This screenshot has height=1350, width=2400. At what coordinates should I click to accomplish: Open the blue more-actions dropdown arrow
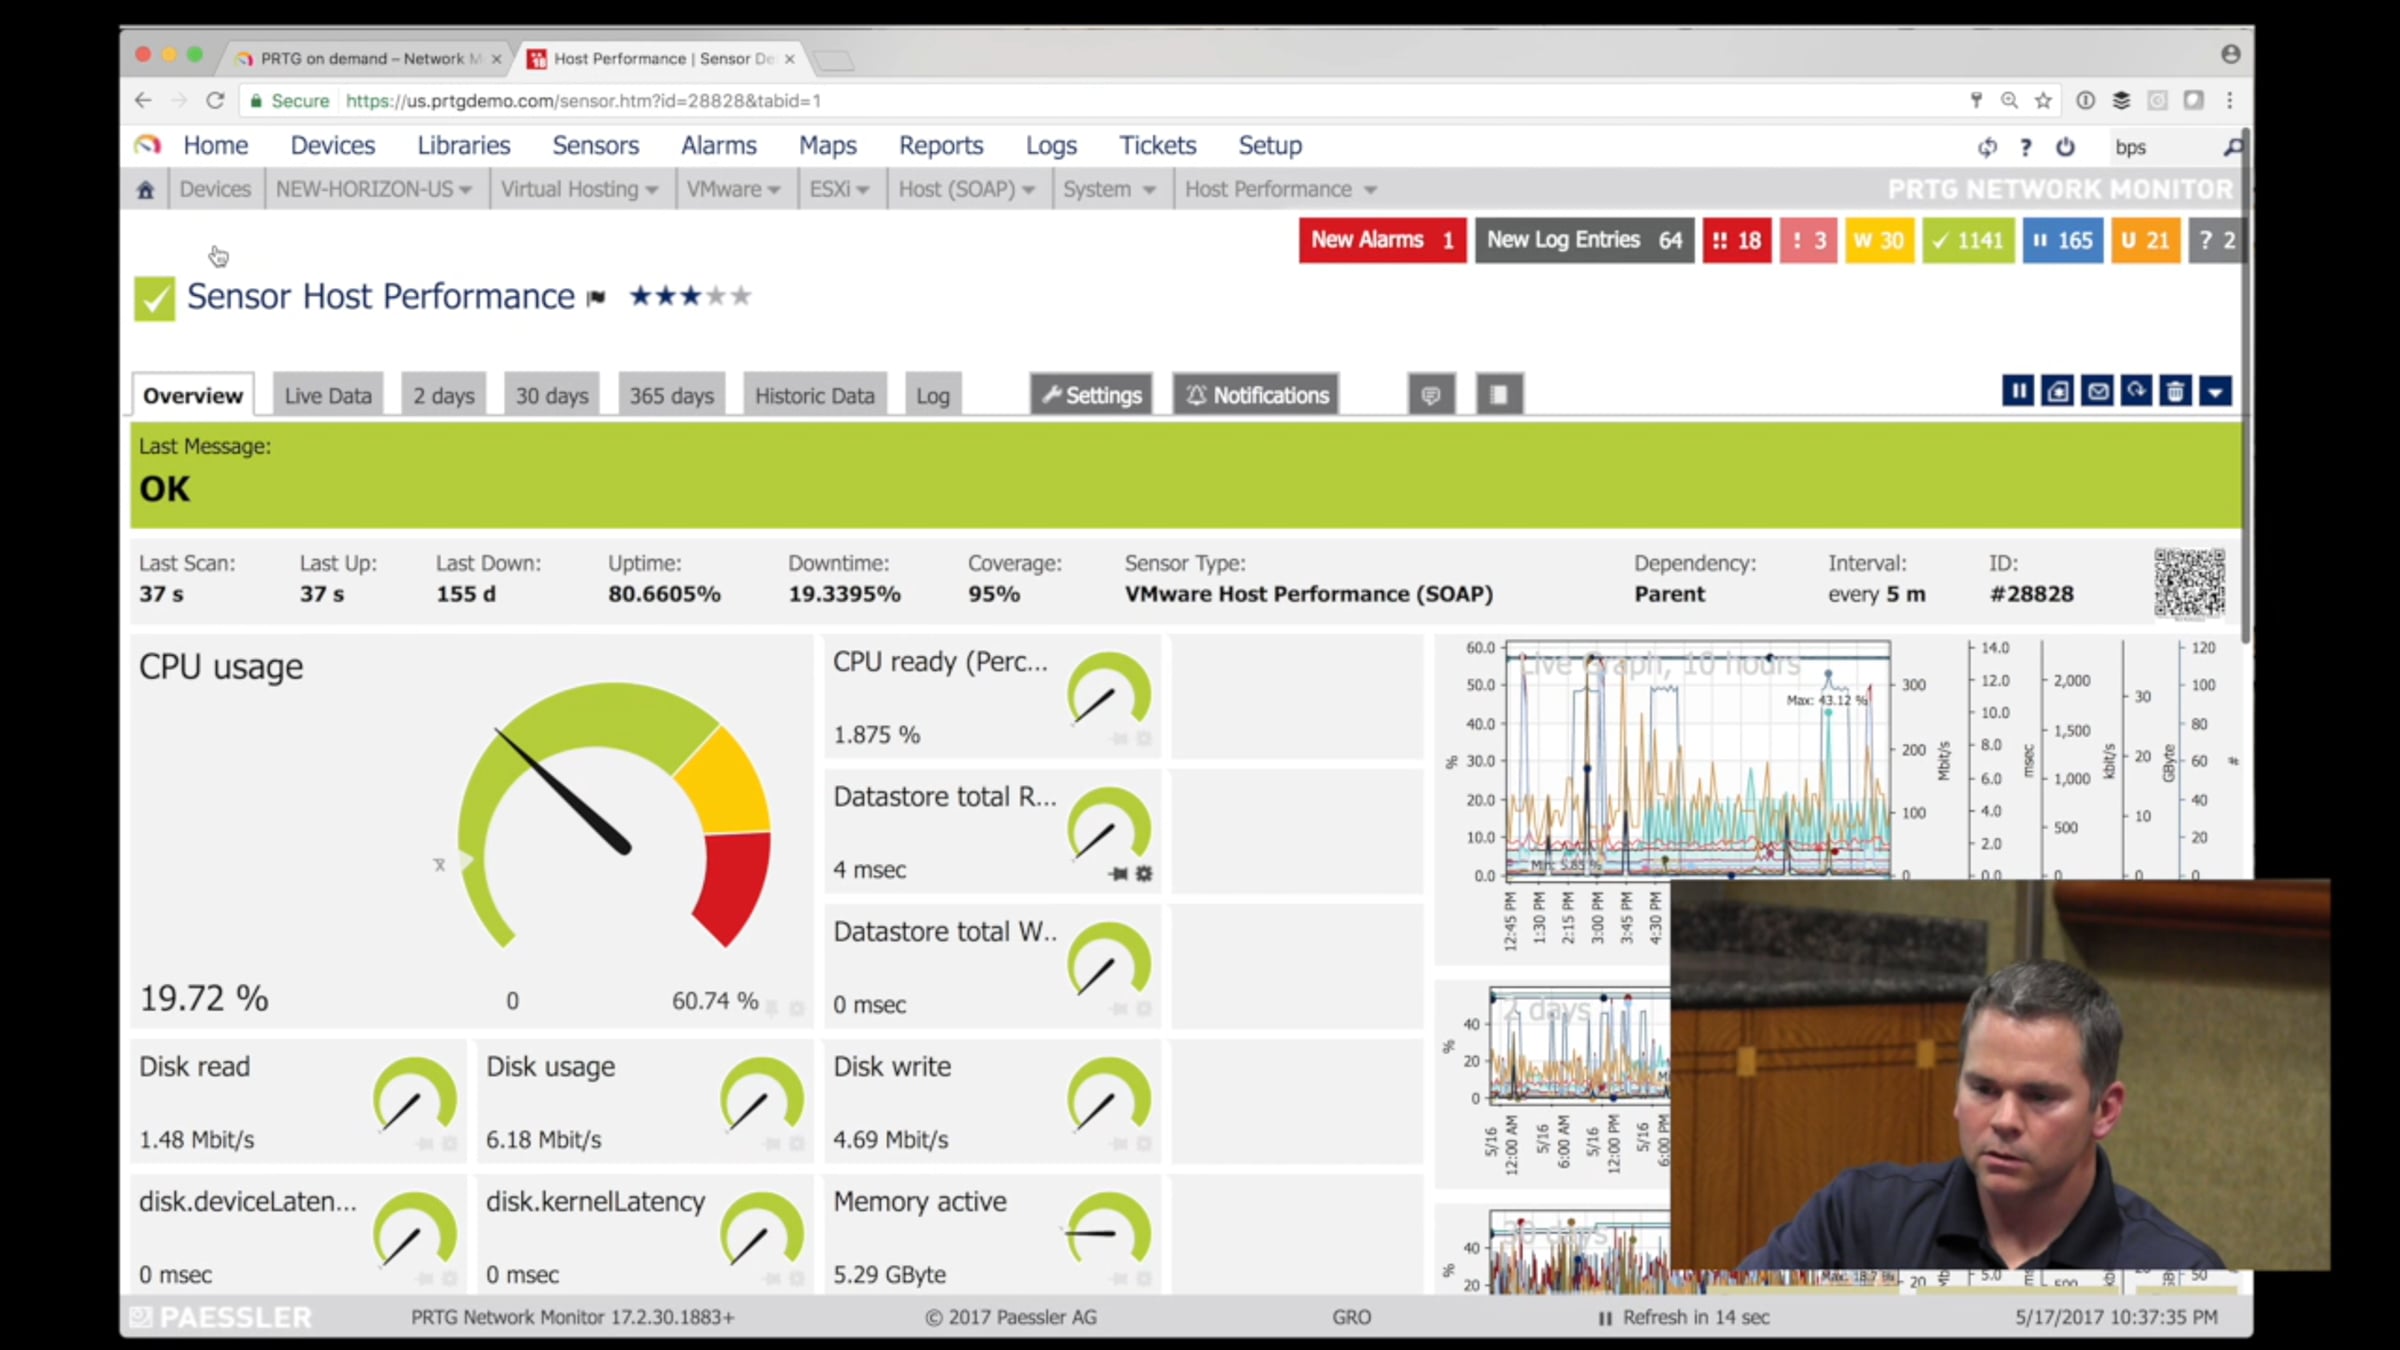tap(2215, 391)
